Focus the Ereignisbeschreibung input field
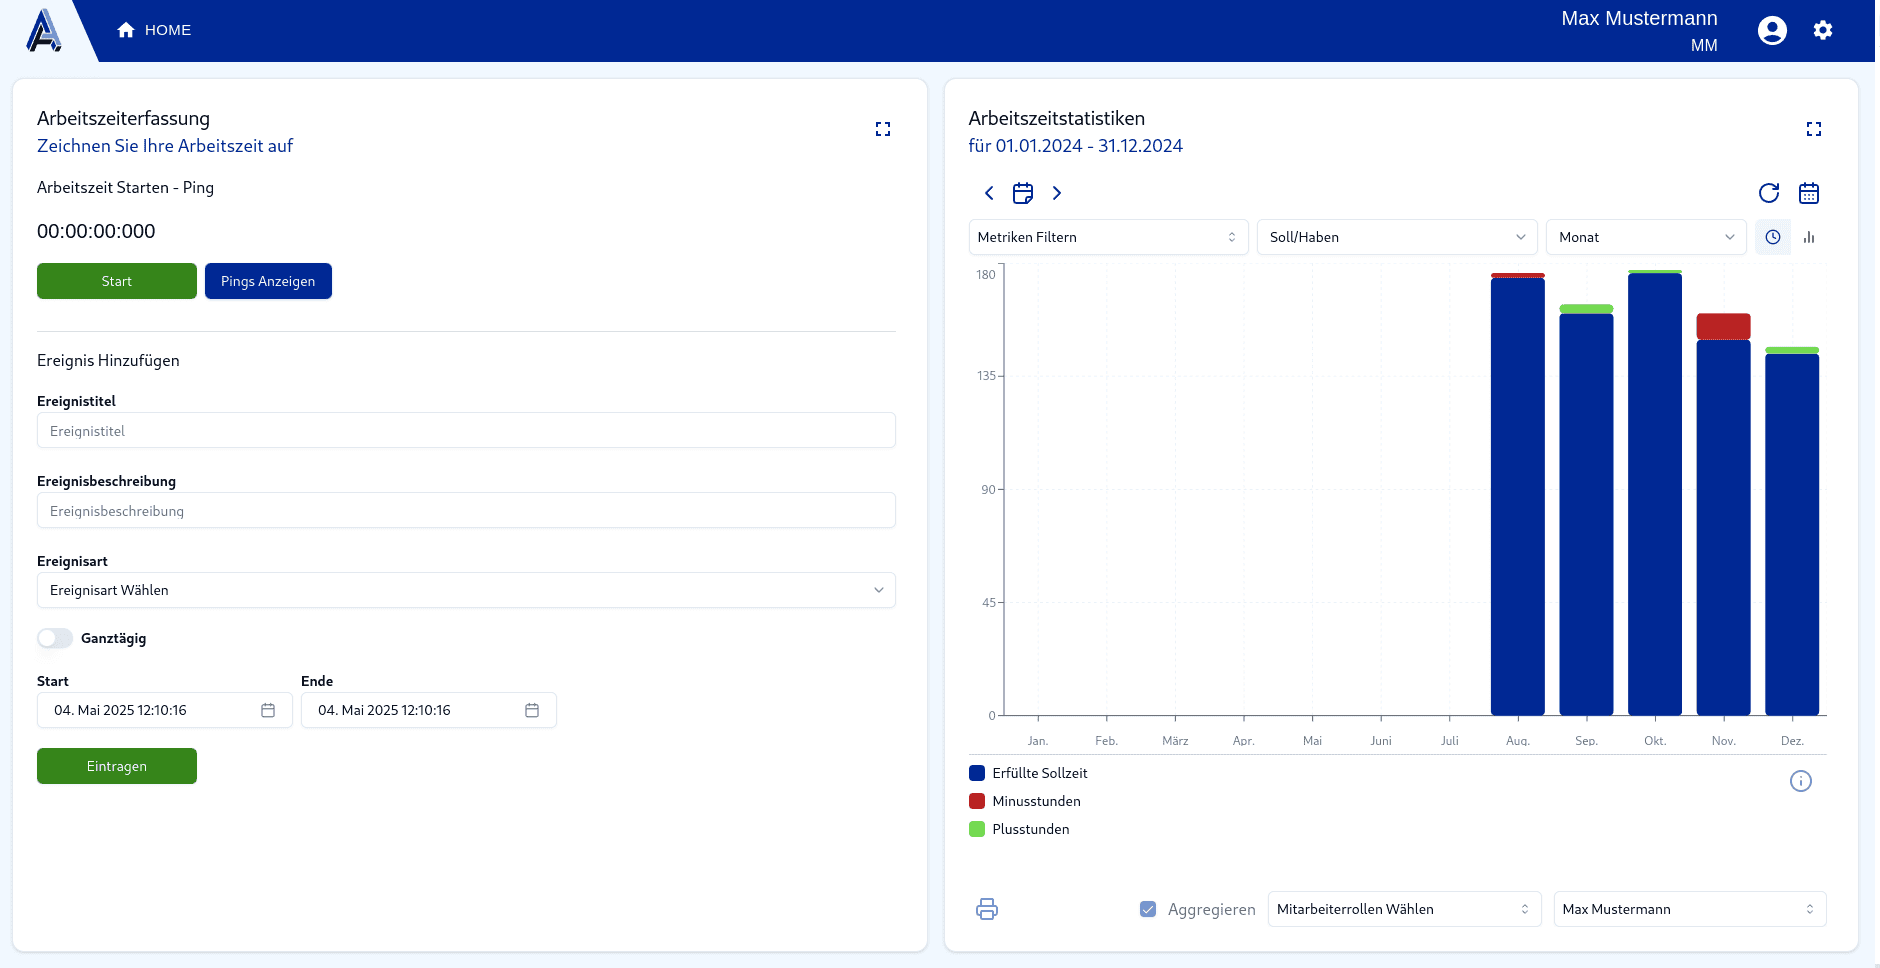Screen dimensions: 1880x968 (466, 510)
